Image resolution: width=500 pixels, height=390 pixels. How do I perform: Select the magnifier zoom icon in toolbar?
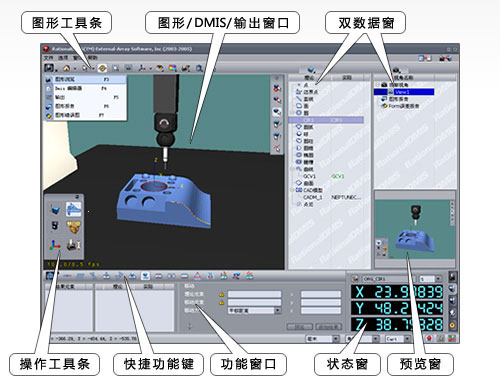click(x=199, y=68)
